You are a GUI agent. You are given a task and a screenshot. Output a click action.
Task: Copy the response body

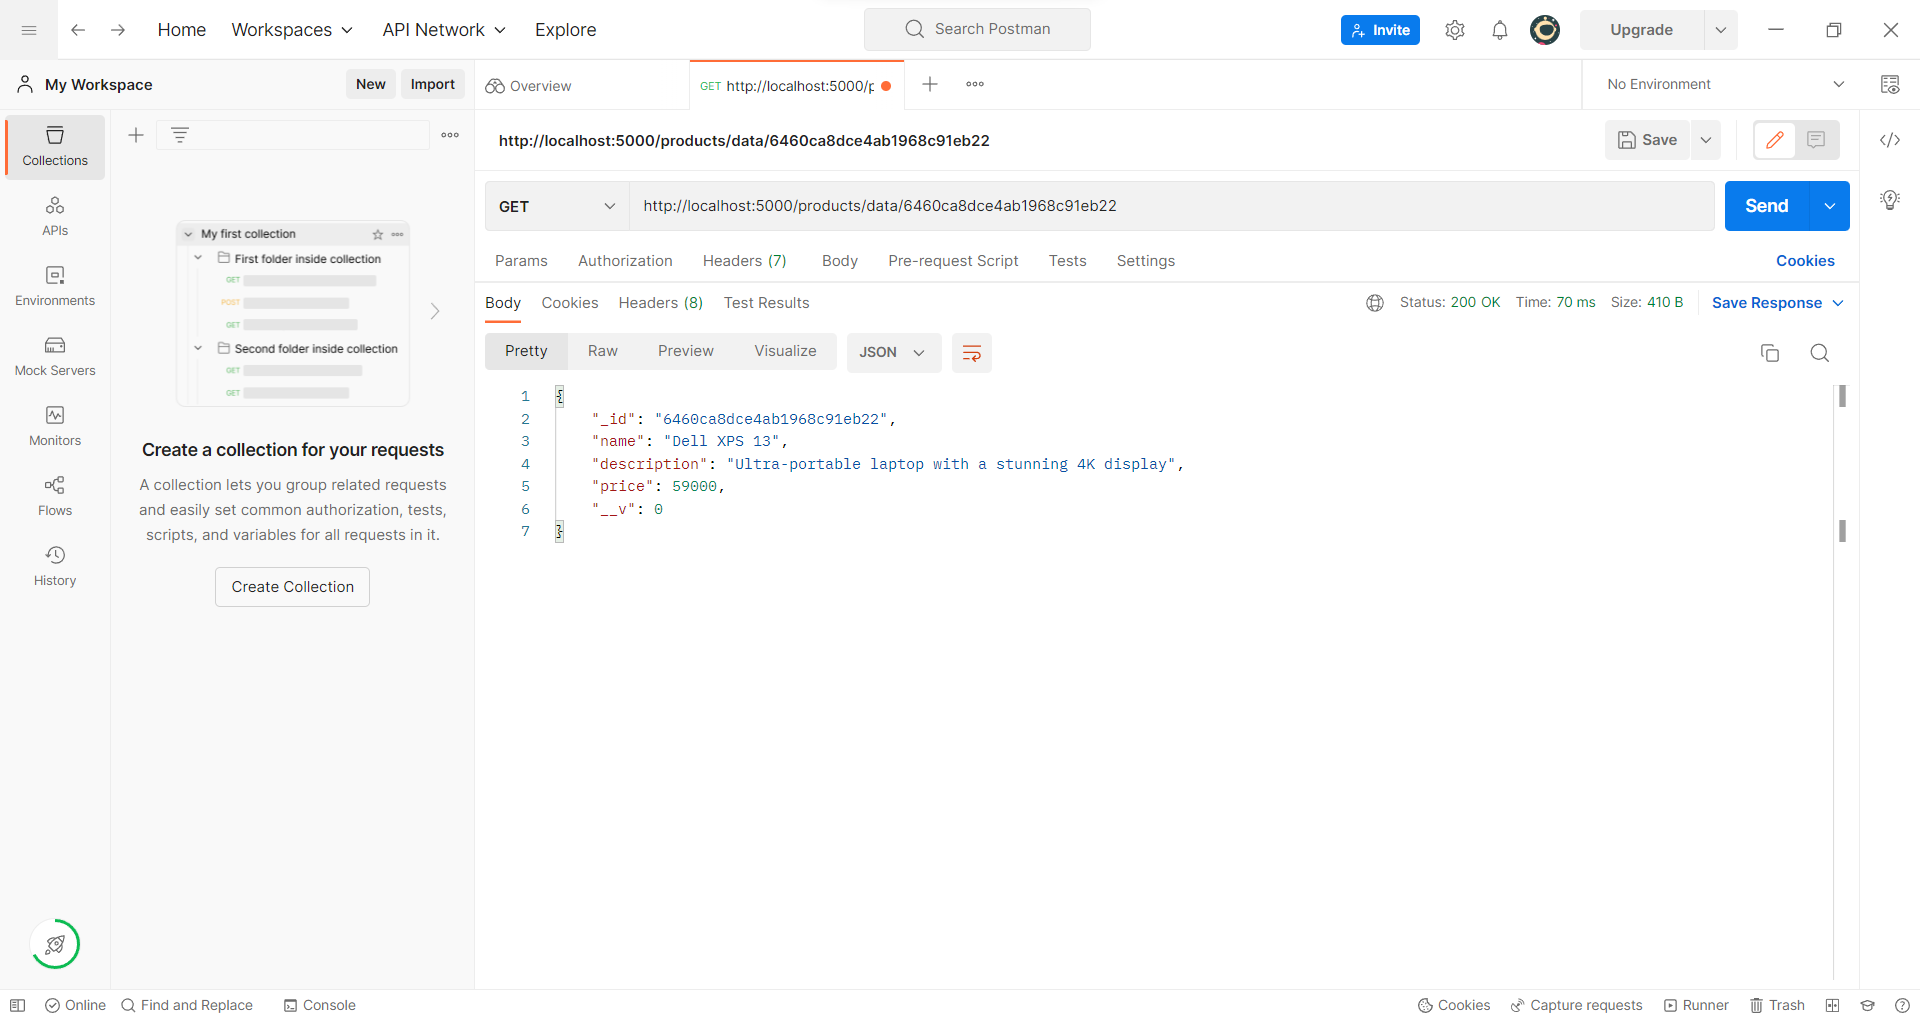click(x=1770, y=352)
